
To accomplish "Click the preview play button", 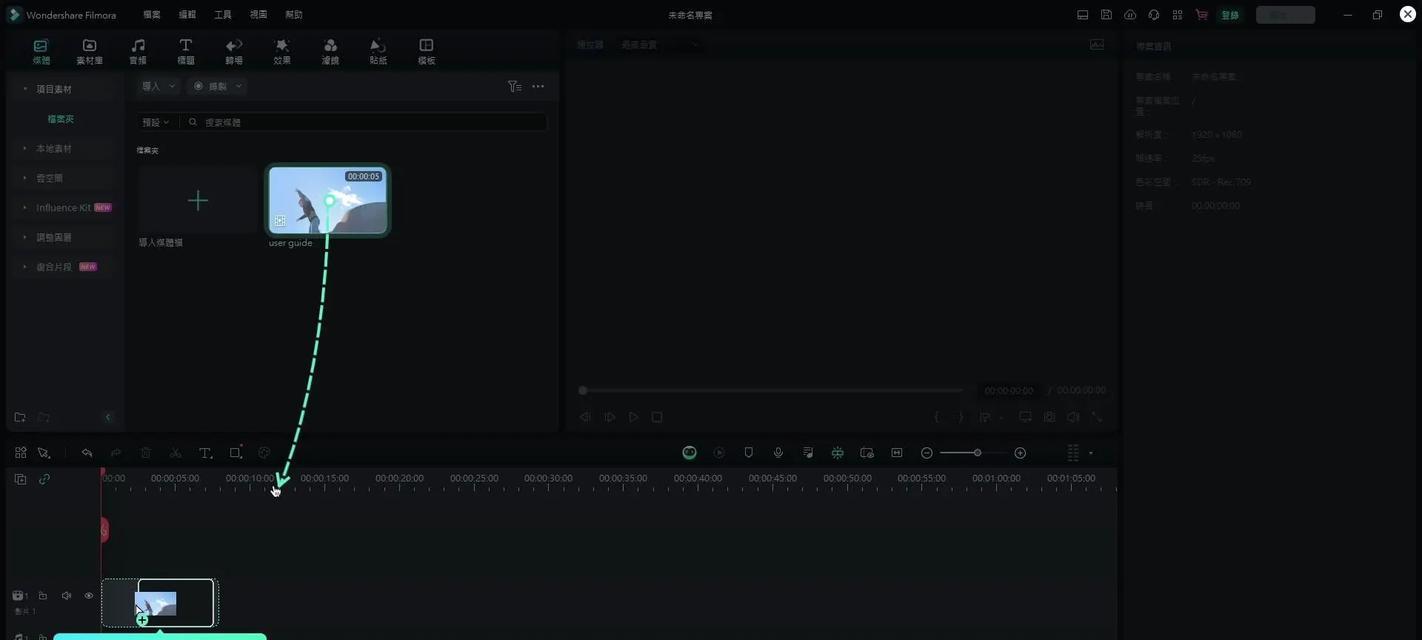I will 633,417.
